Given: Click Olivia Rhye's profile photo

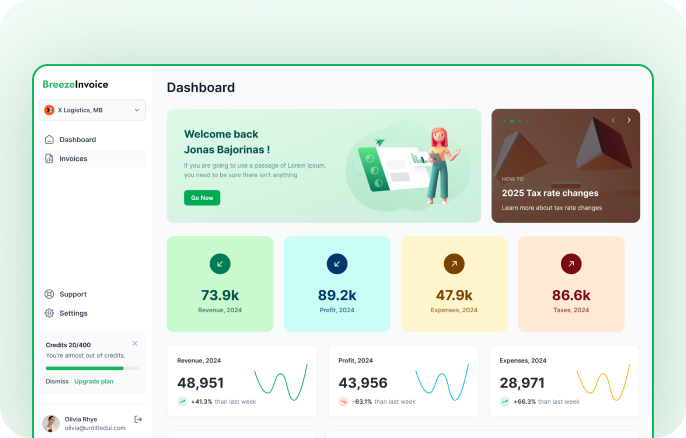Looking at the screenshot, I should tap(51, 424).
